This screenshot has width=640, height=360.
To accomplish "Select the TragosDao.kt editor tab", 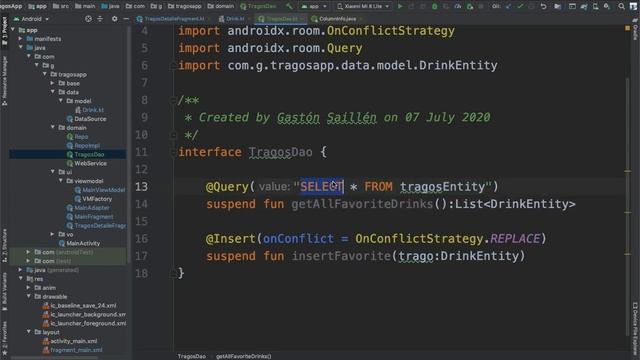I will point(281,19).
